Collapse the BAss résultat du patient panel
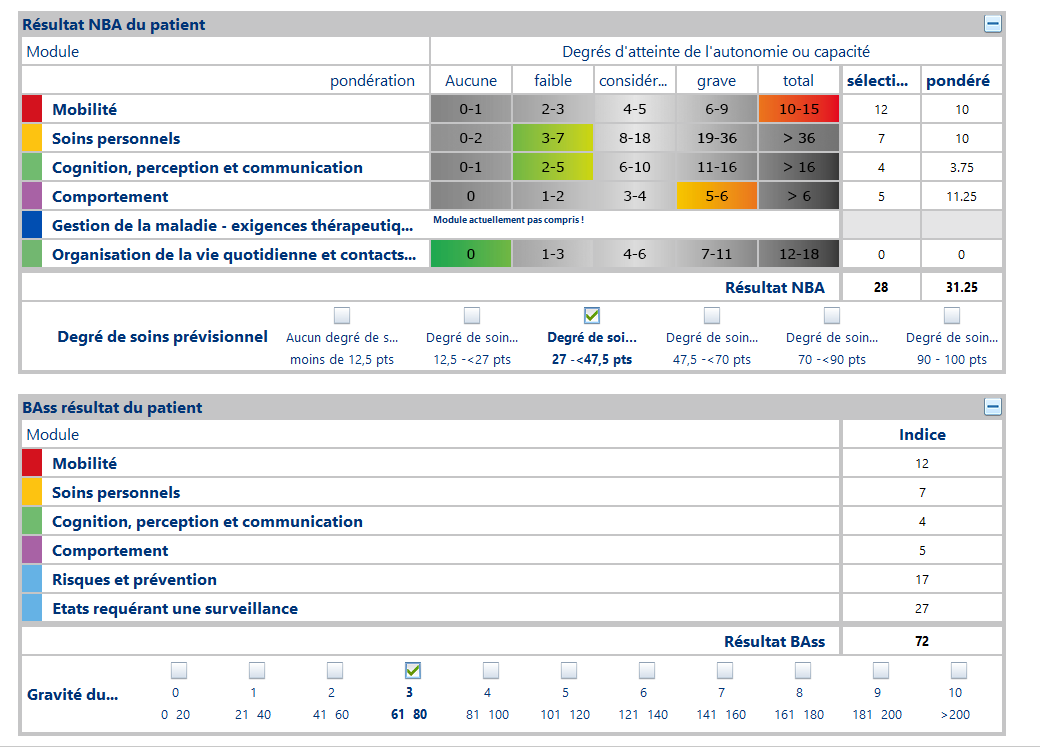1040x747 pixels. click(992, 407)
